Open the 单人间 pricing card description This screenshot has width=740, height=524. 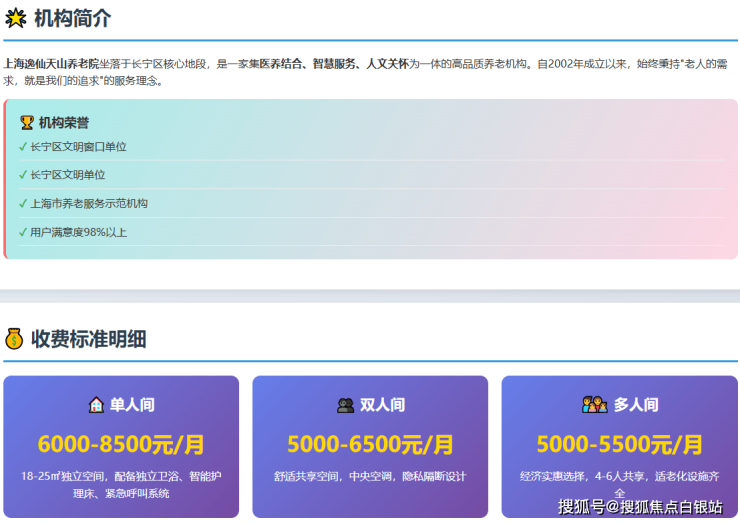[x=121, y=485]
